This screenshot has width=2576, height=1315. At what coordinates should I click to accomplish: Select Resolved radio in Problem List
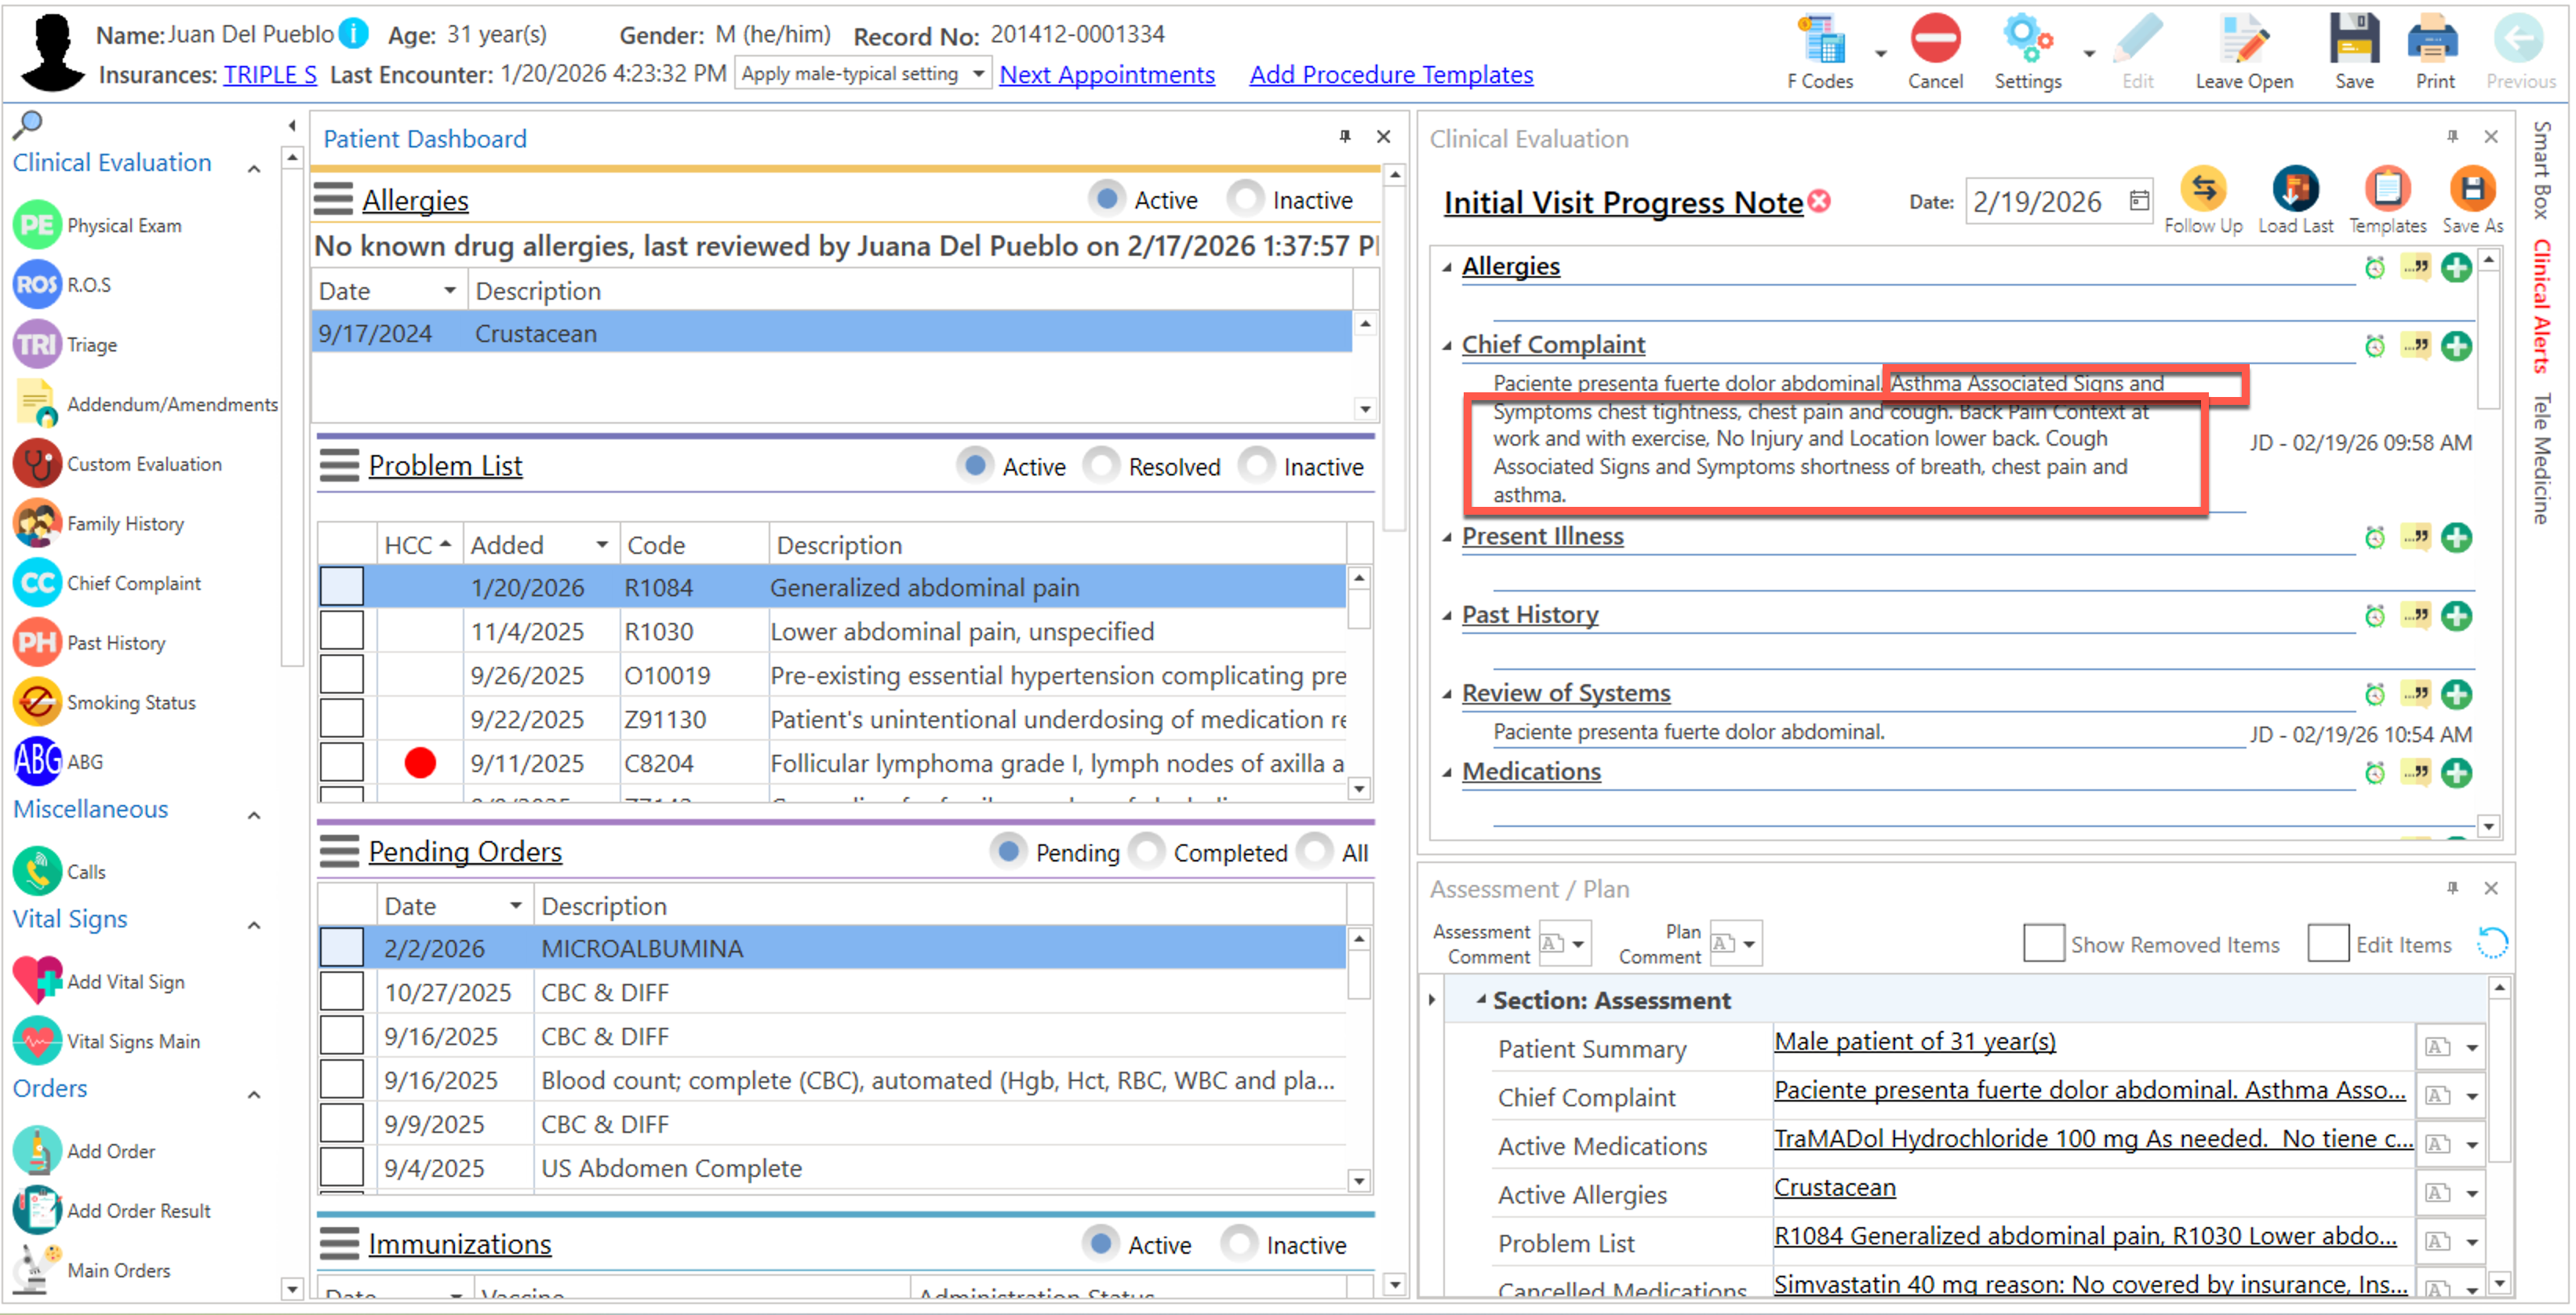tap(1101, 465)
